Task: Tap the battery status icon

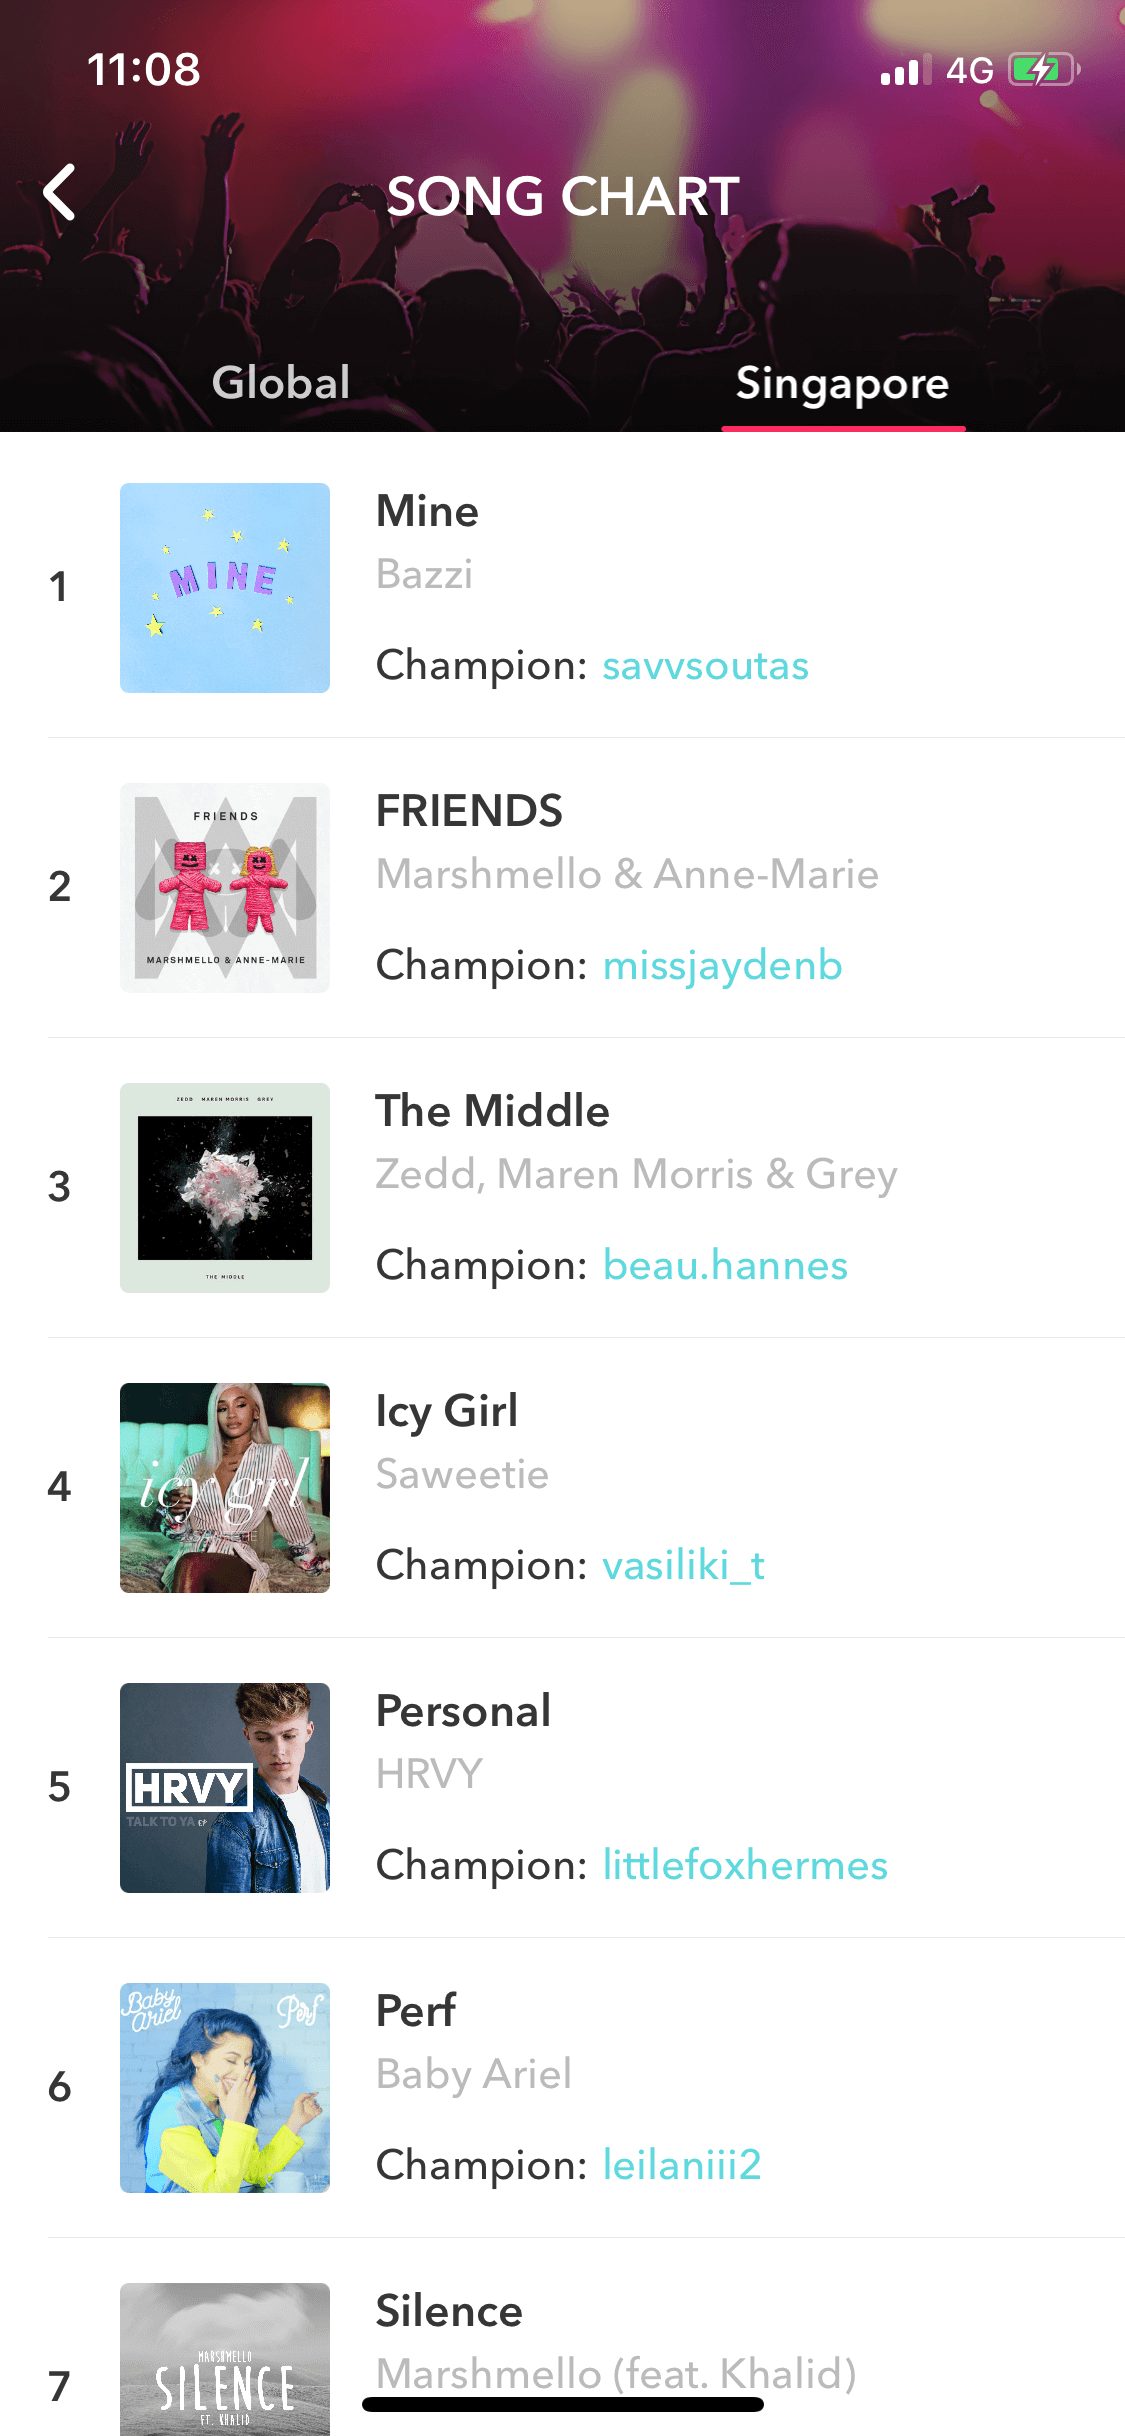Action: 1044,70
